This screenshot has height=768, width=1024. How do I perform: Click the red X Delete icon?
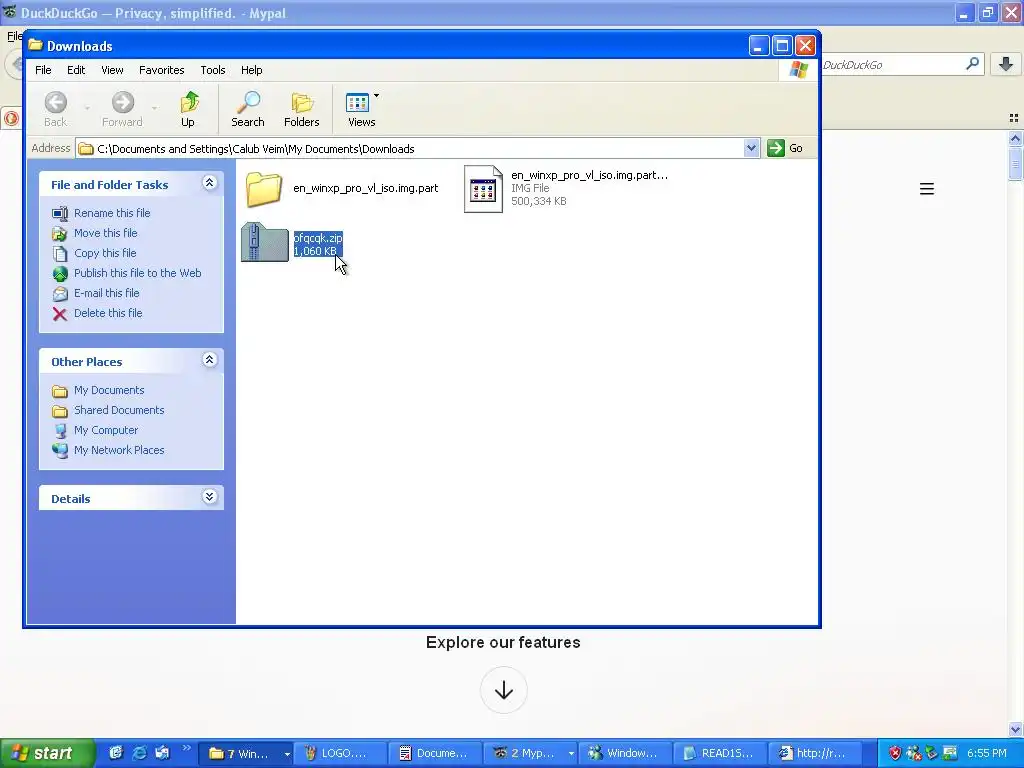[59, 314]
